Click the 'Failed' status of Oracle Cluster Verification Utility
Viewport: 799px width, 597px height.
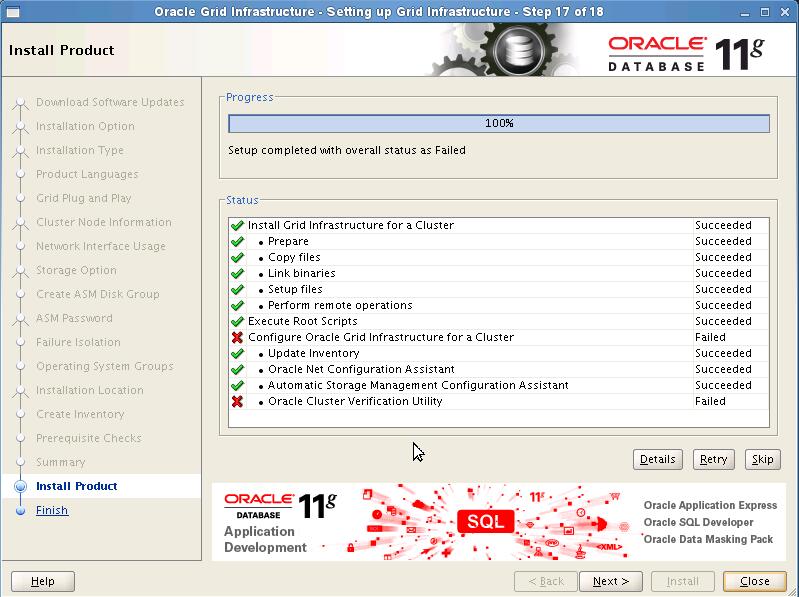(x=710, y=401)
